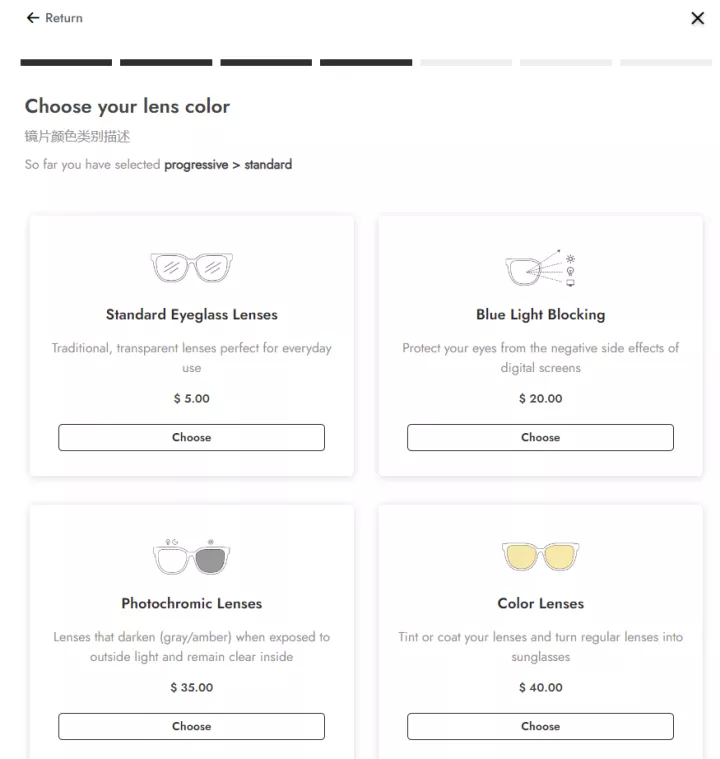Click the first progress step bar

(x=66, y=63)
